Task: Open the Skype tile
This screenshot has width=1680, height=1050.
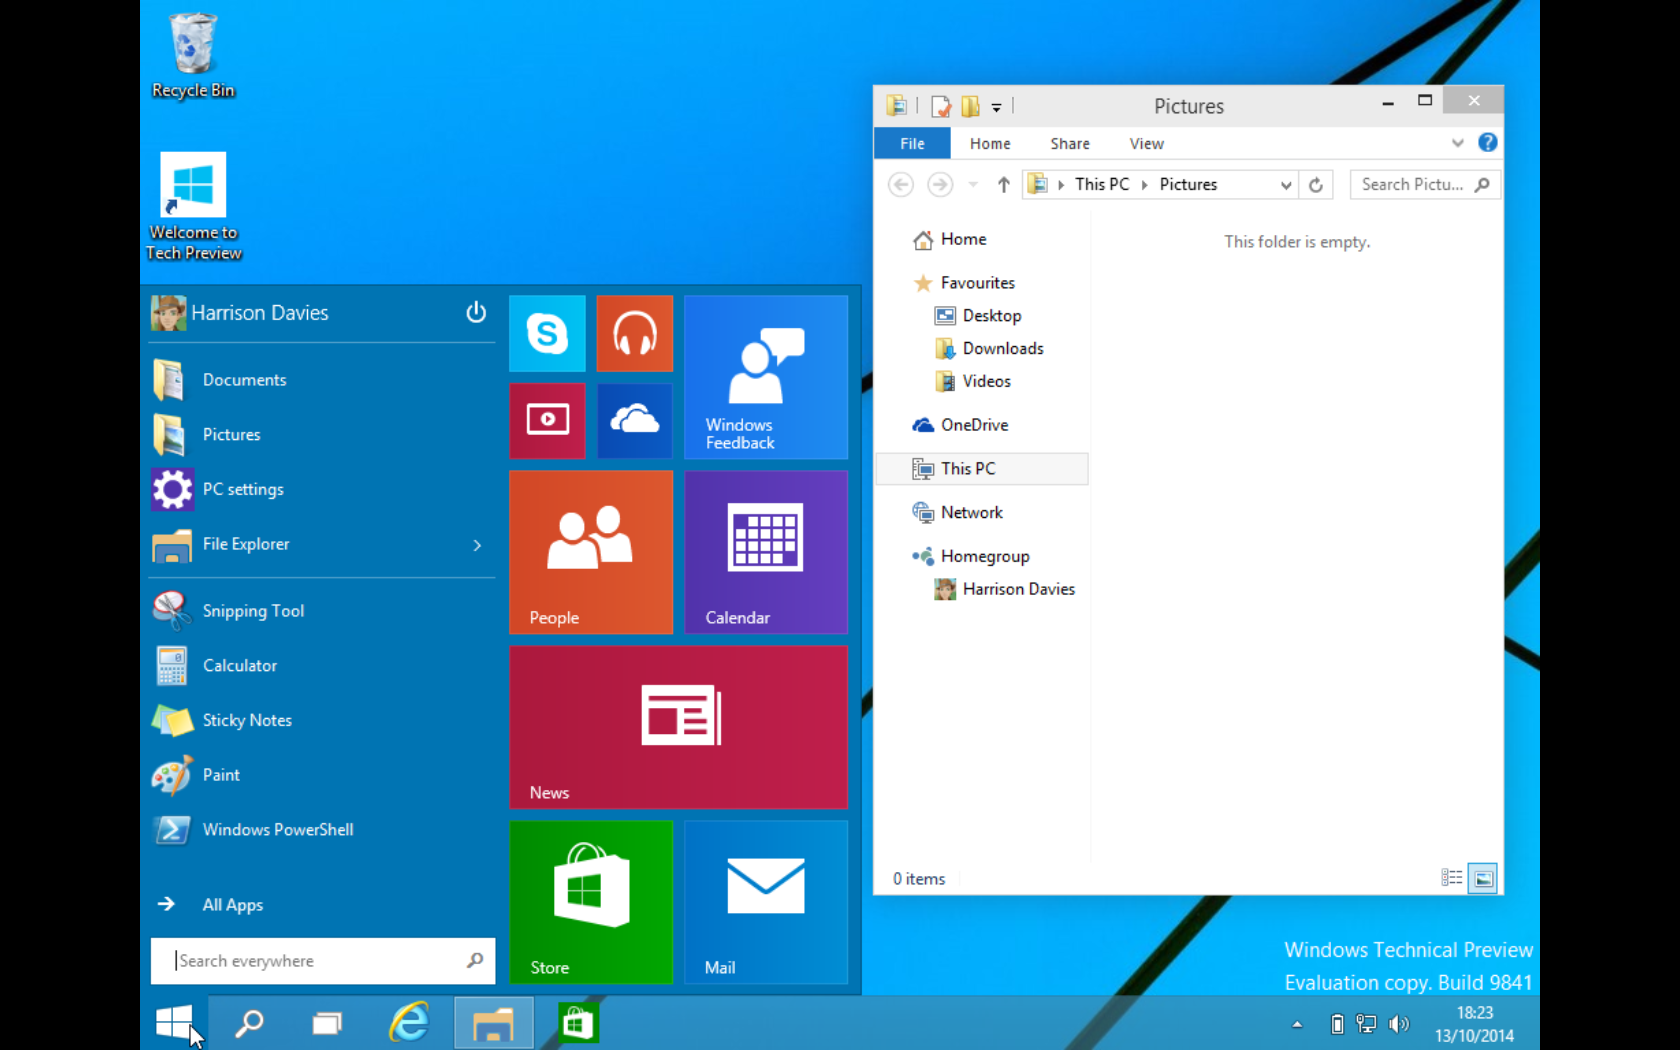Action: click(x=547, y=334)
